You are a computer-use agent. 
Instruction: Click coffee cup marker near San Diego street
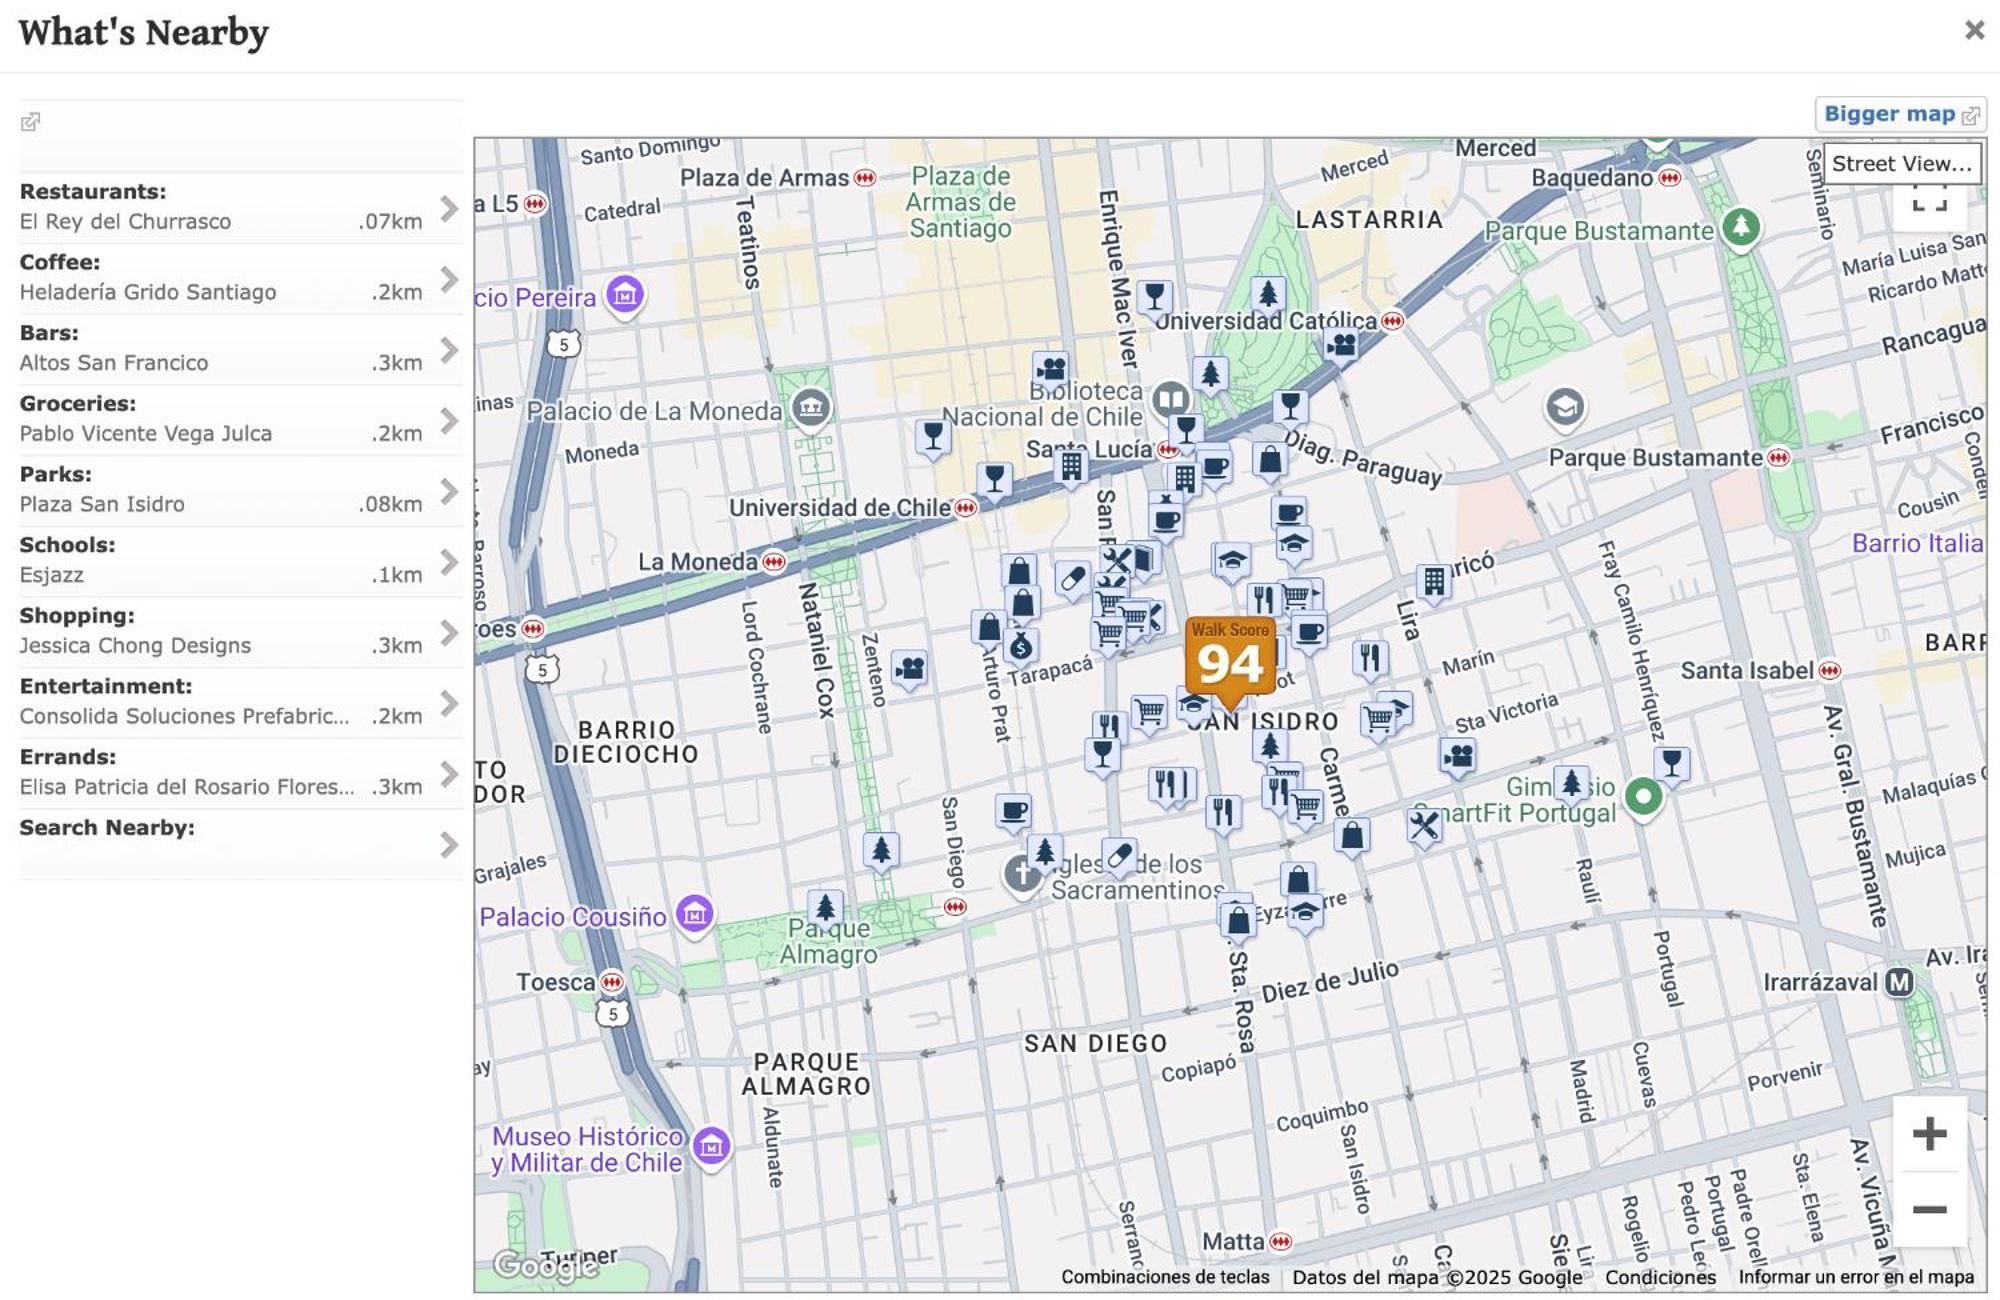(1013, 811)
